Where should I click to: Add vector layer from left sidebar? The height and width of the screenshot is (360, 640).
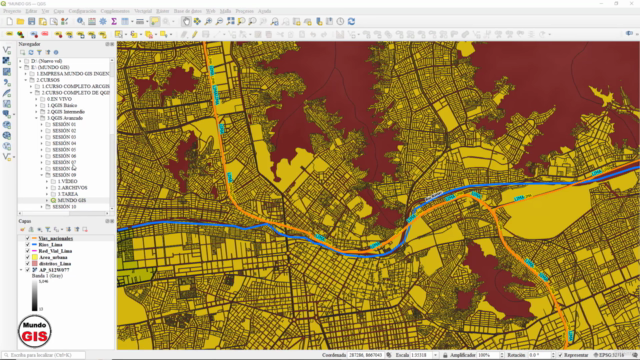(x=7, y=50)
